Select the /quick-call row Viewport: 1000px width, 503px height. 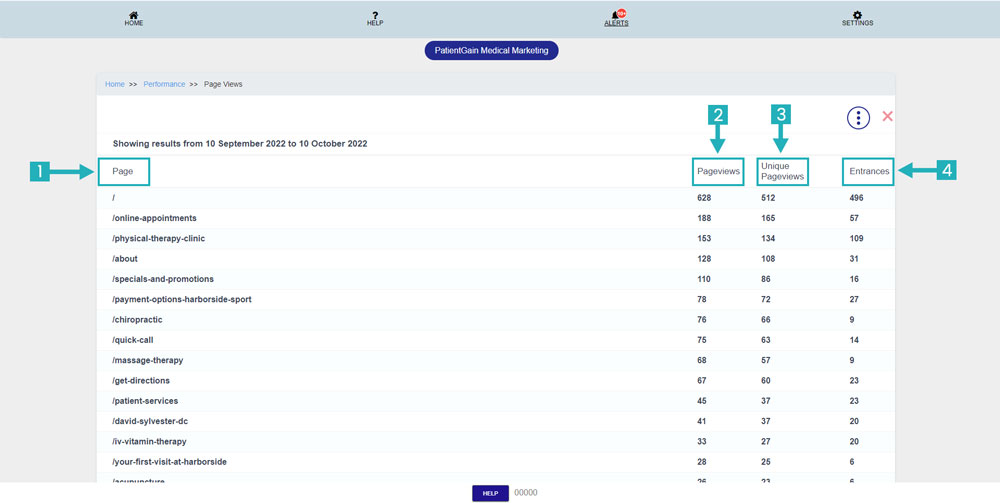(496, 340)
